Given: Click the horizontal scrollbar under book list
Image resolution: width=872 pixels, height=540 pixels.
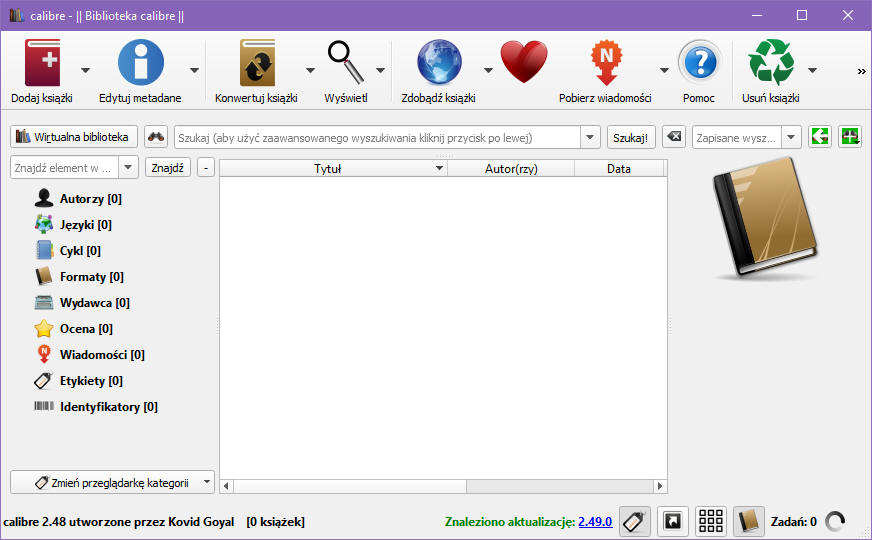Looking at the screenshot, I should (x=442, y=486).
